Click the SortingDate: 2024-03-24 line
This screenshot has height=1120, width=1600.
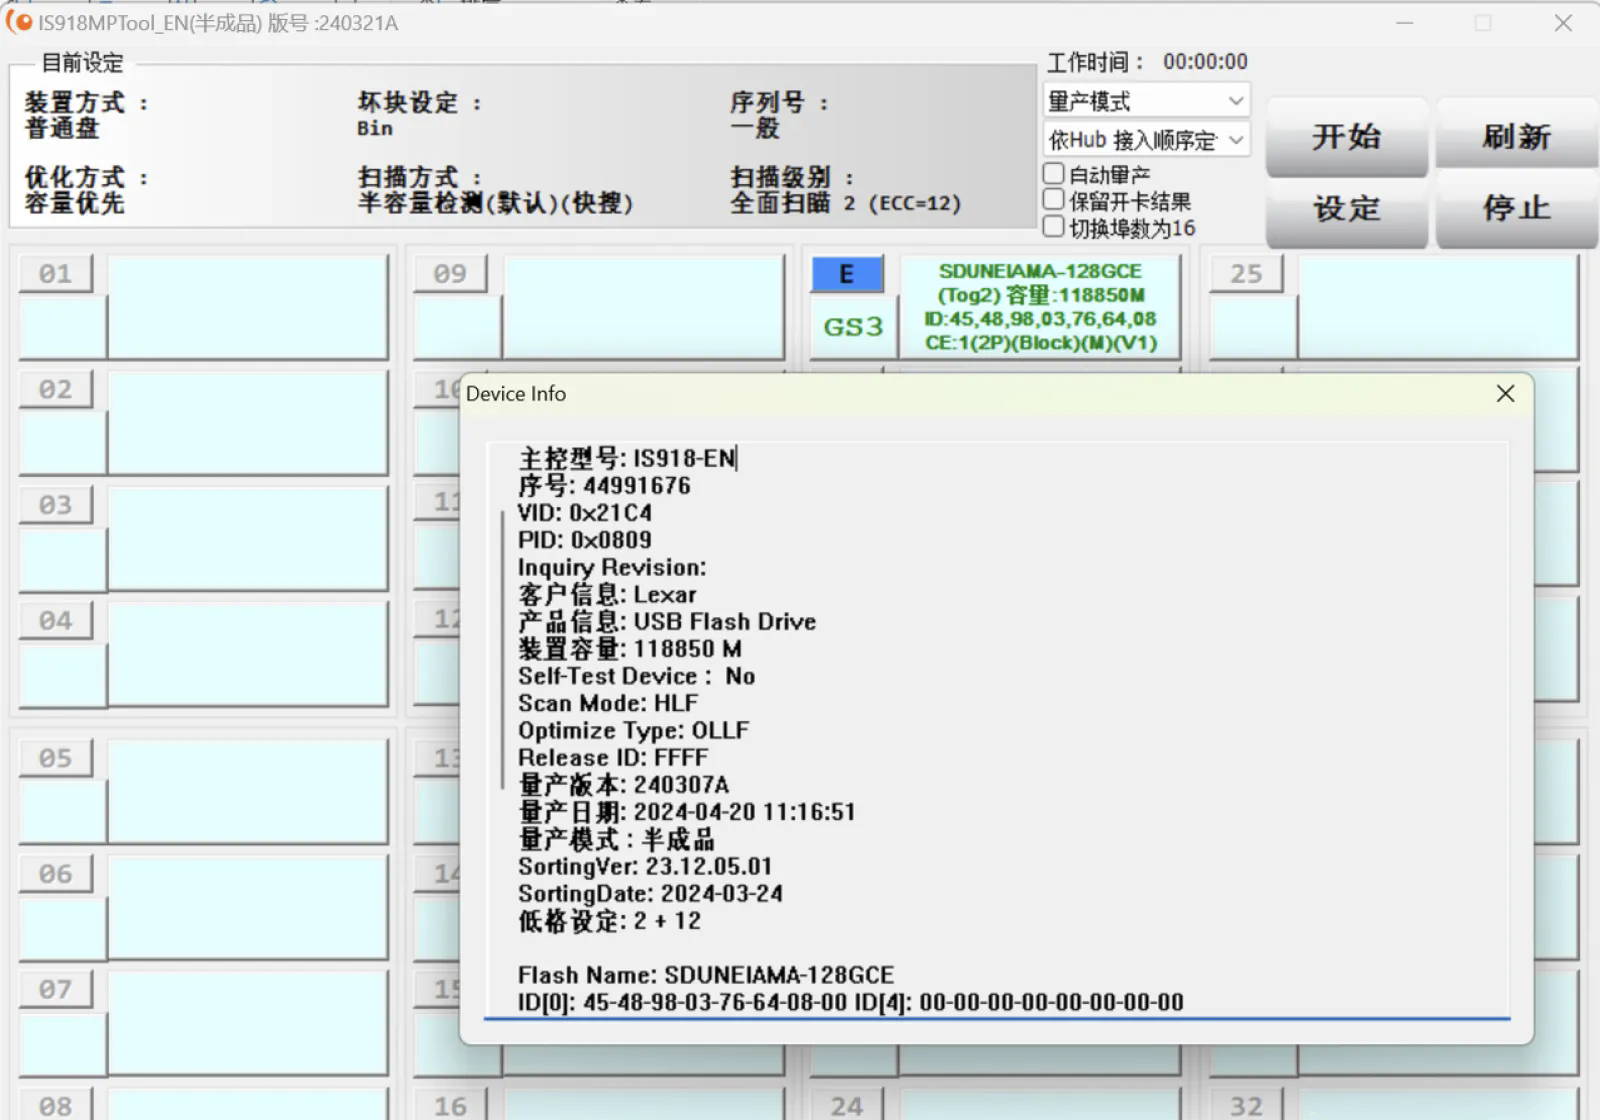[x=650, y=893]
